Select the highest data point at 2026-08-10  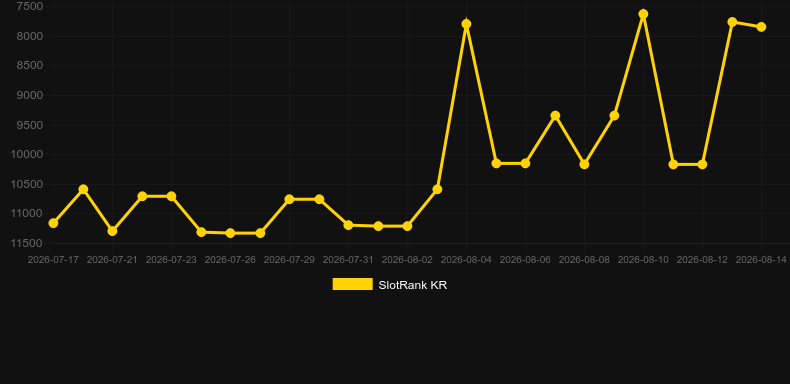click(643, 14)
